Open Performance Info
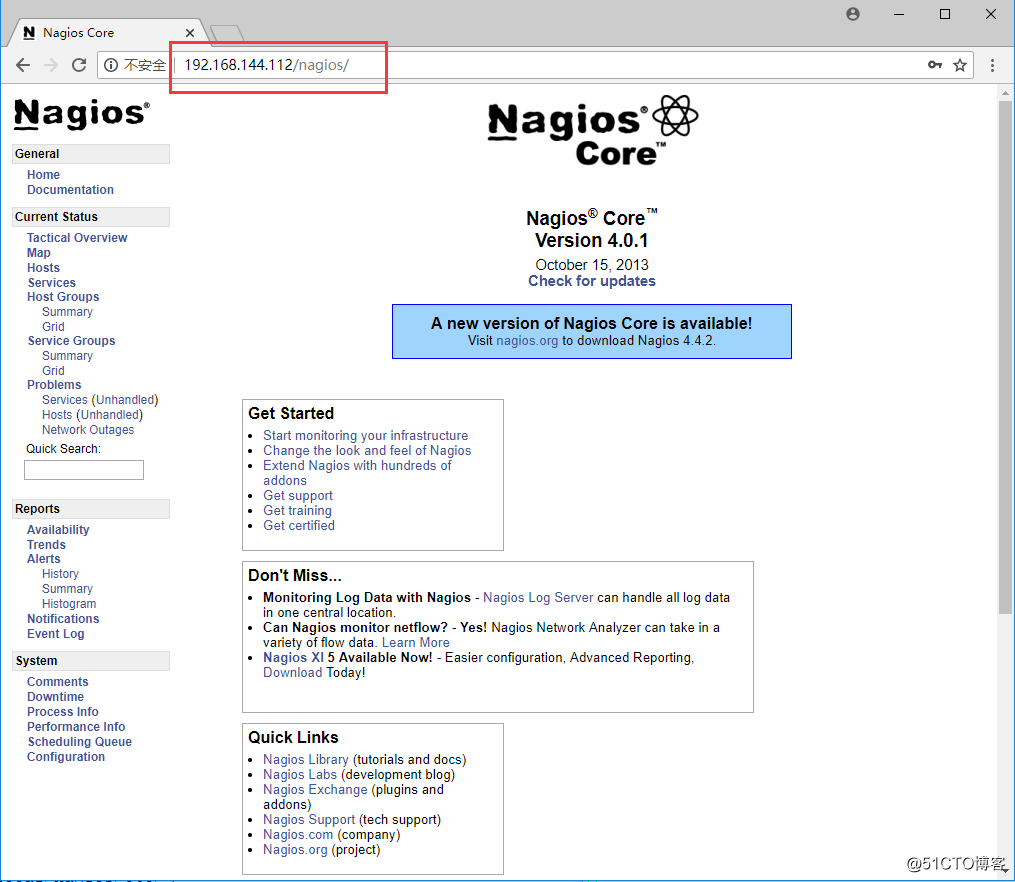The image size is (1015, 882). click(x=76, y=726)
